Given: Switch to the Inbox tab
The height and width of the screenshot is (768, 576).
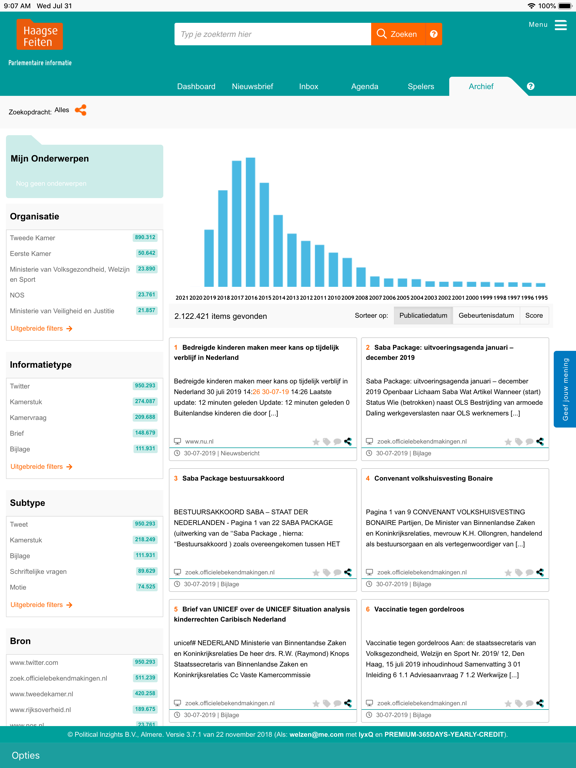Looking at the screenshot, I should point(309,86).
